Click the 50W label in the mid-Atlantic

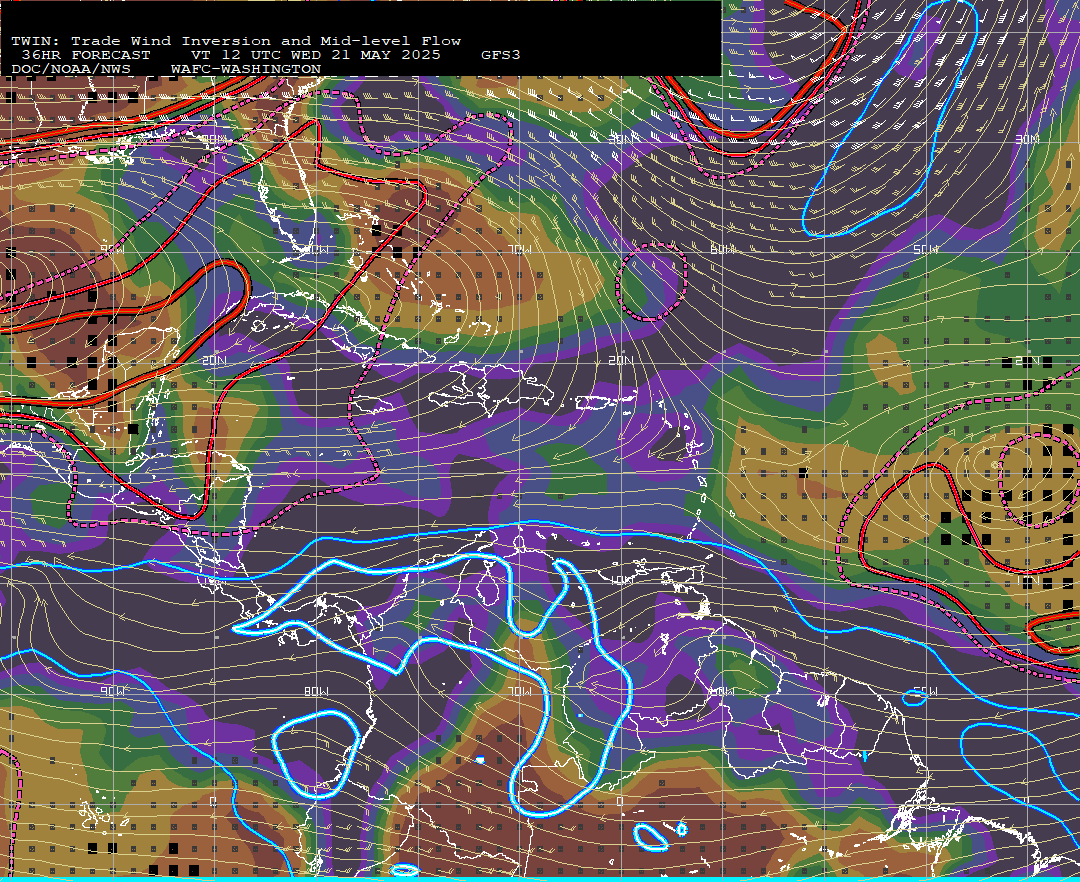tap(925, 249)
